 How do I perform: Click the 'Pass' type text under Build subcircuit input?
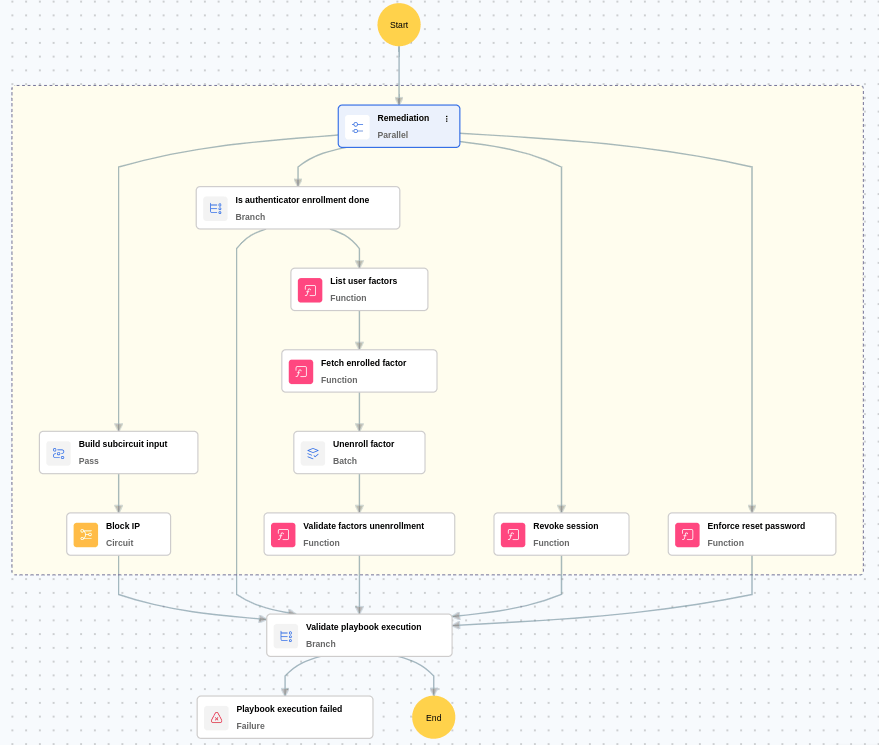click(x=89, y=461)
